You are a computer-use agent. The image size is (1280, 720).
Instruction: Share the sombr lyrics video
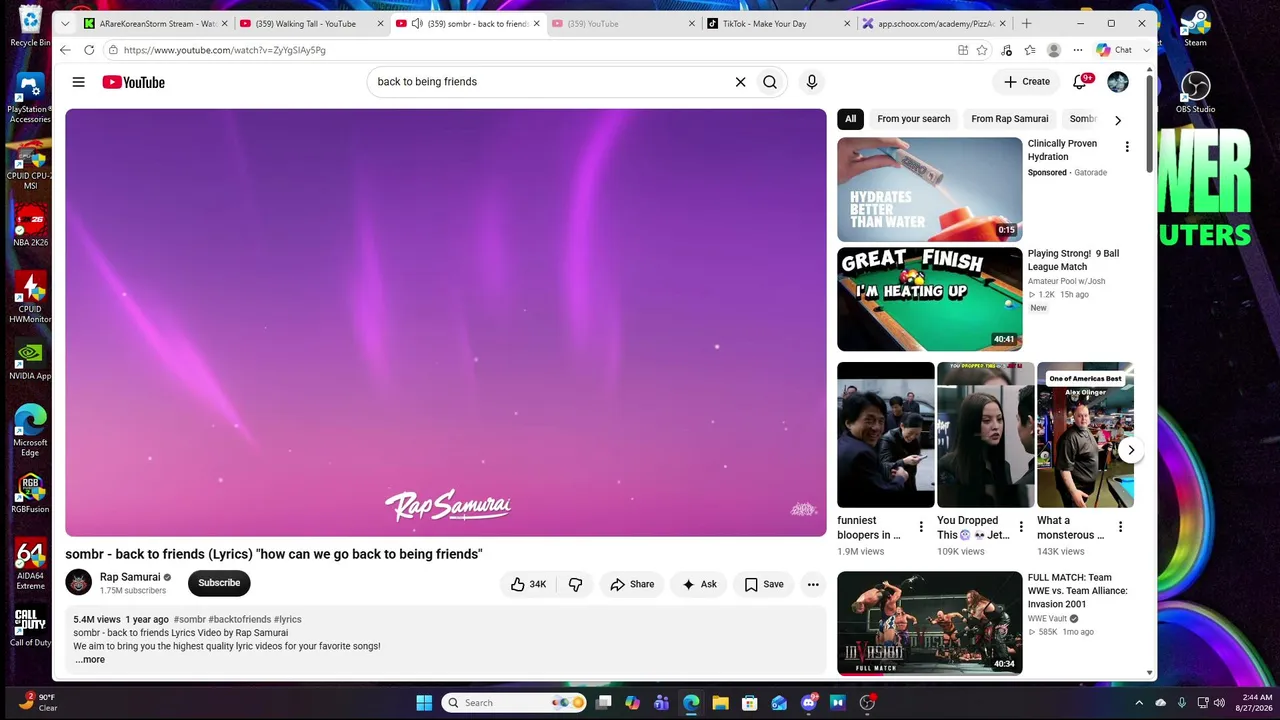click(x=632, y=584)
